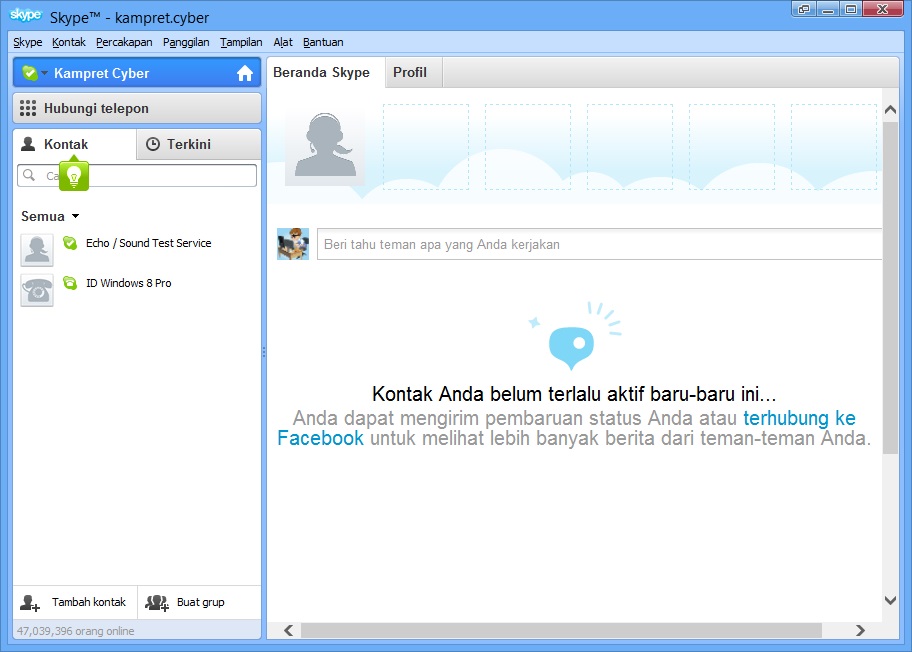Click the Tambah kontak add-person icon
912x652 pixels.
(x=30, y=603)
